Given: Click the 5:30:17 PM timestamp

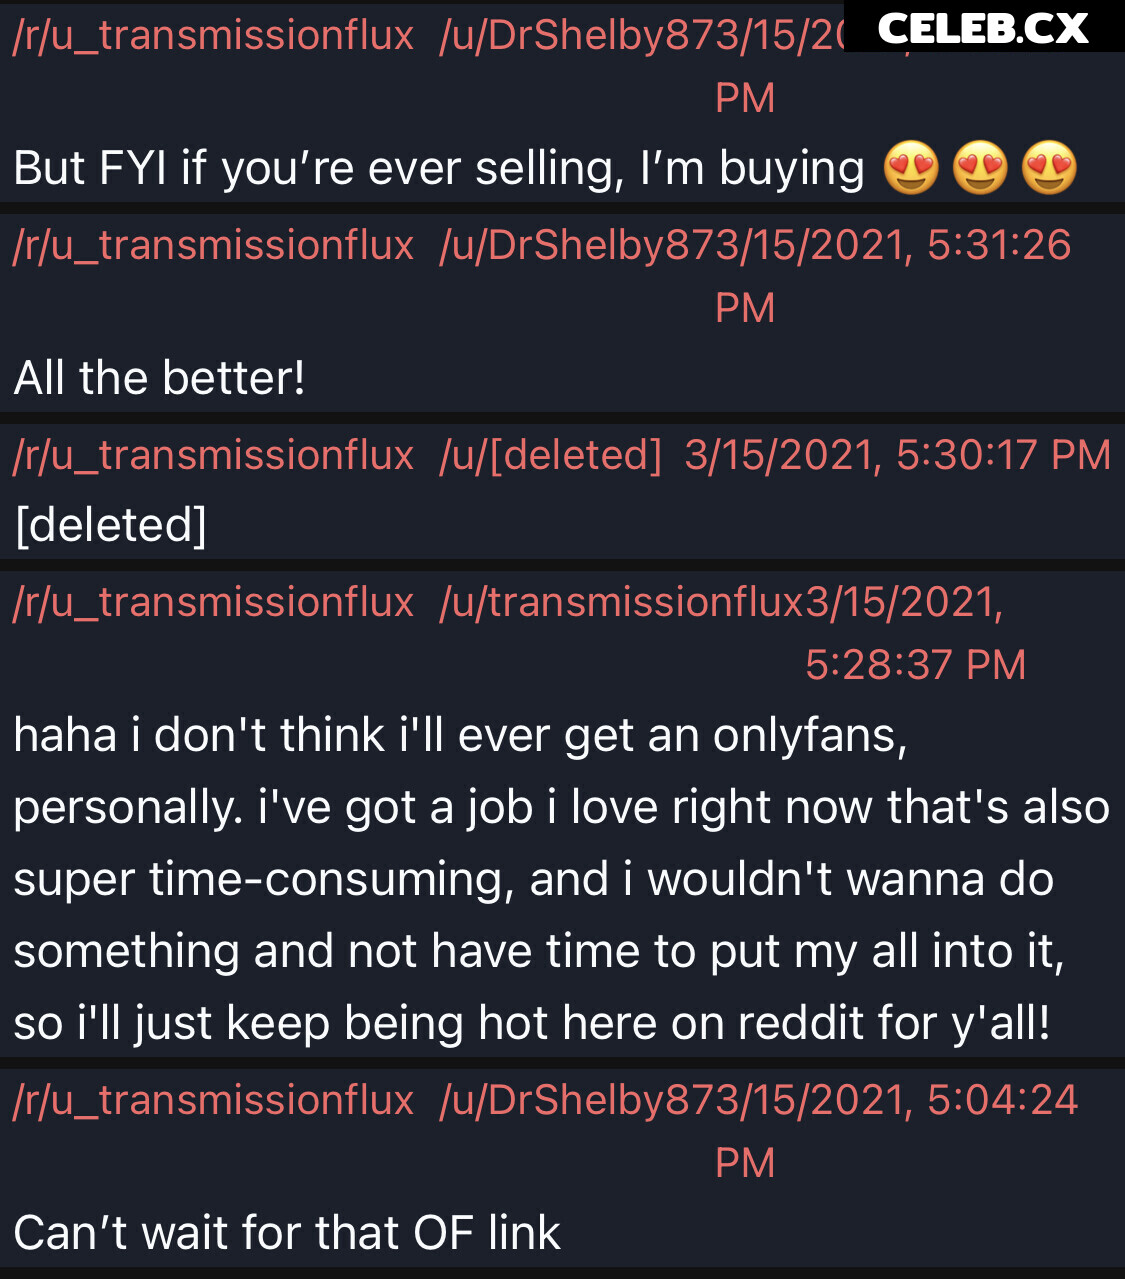Looking at the screenshot, I should pyautogui.click(x=898, y=455).
